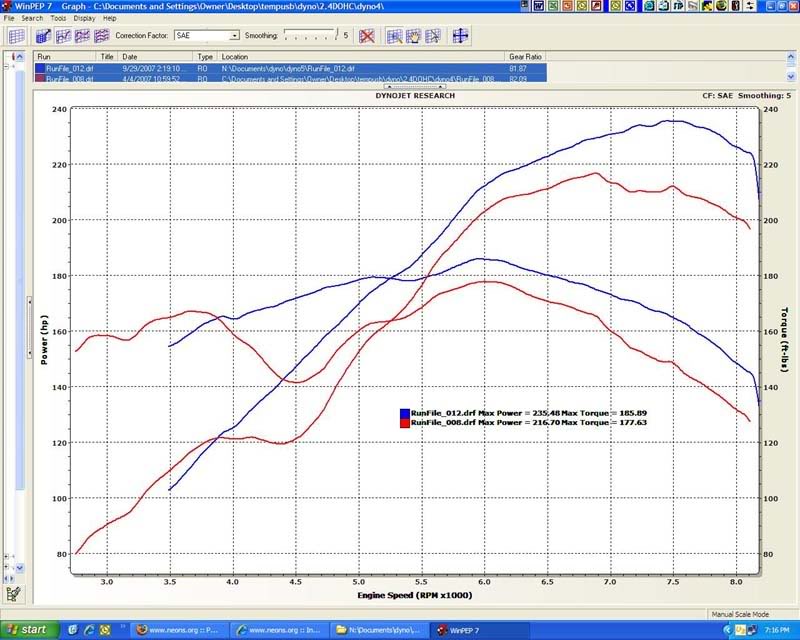
Task: Show desktop via quick launch icon
Action: coord(72,630)
